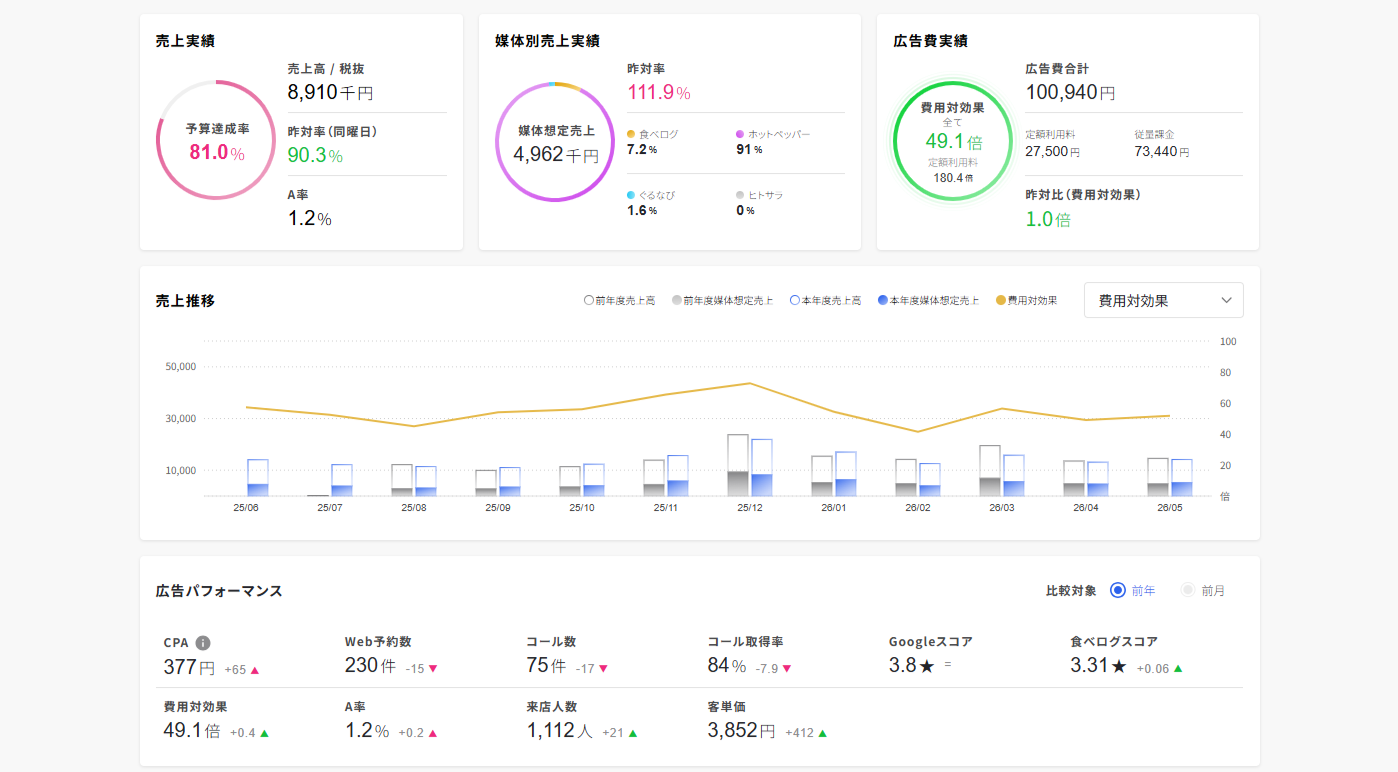
Task: Click the 媒体想定売上 donut chart
Action: click(555, 142)
